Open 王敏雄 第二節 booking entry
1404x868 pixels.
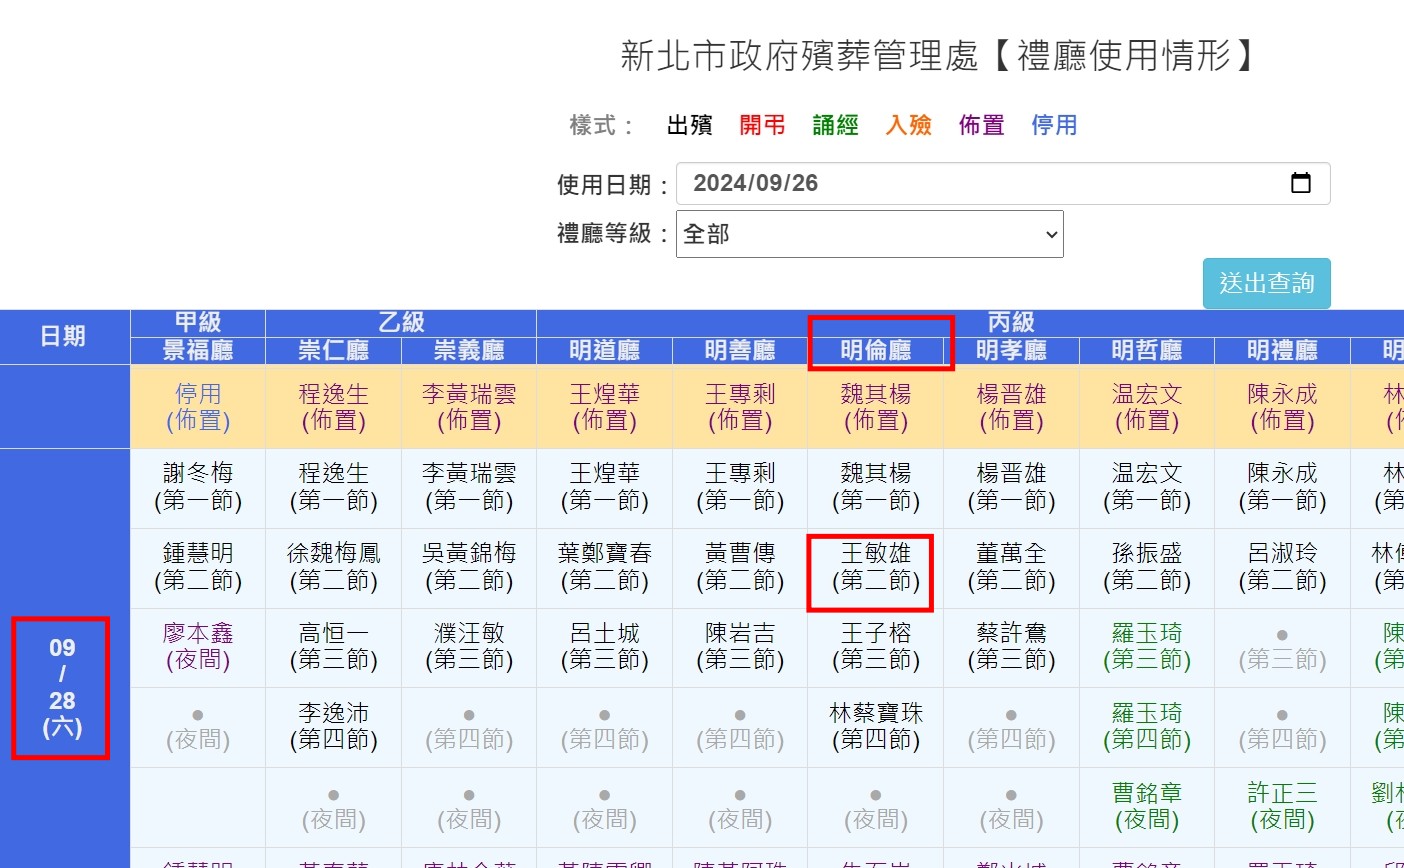tap(876, 567)
